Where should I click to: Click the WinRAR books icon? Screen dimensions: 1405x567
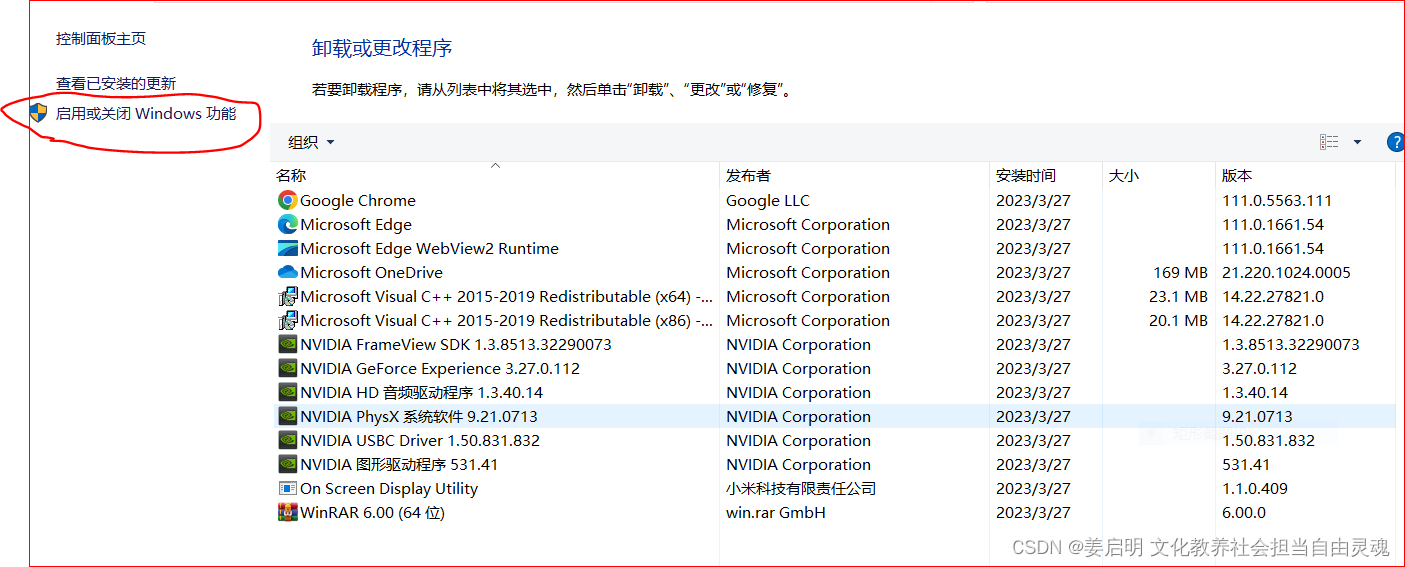[x=288, y=512]
